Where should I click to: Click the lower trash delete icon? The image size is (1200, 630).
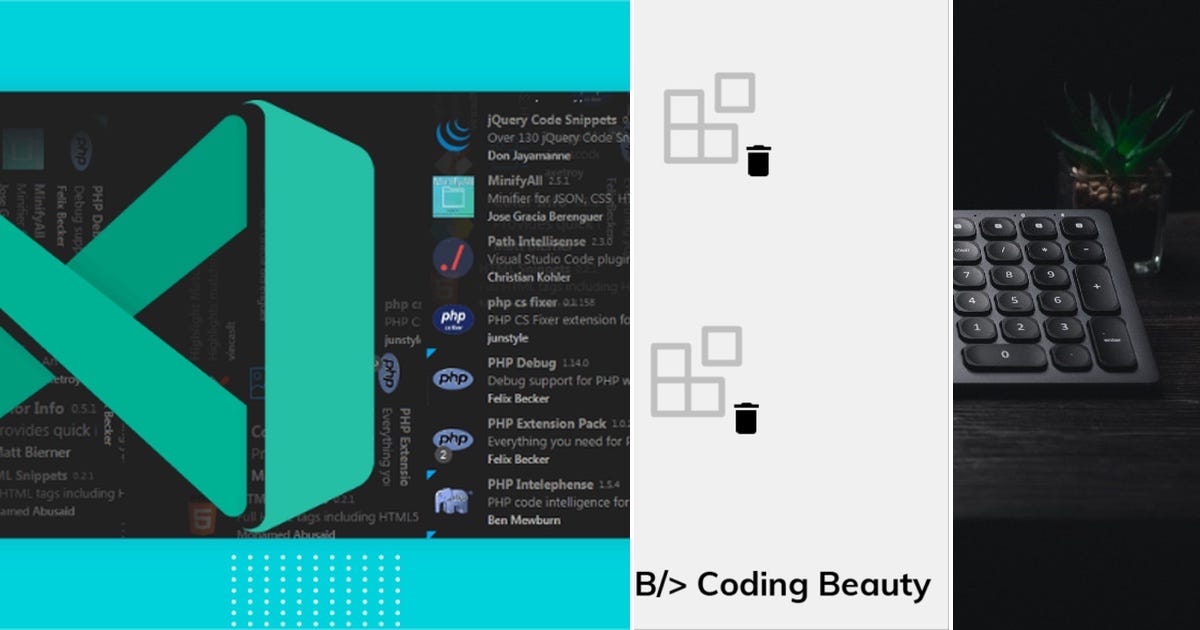(x=744, y=420)
